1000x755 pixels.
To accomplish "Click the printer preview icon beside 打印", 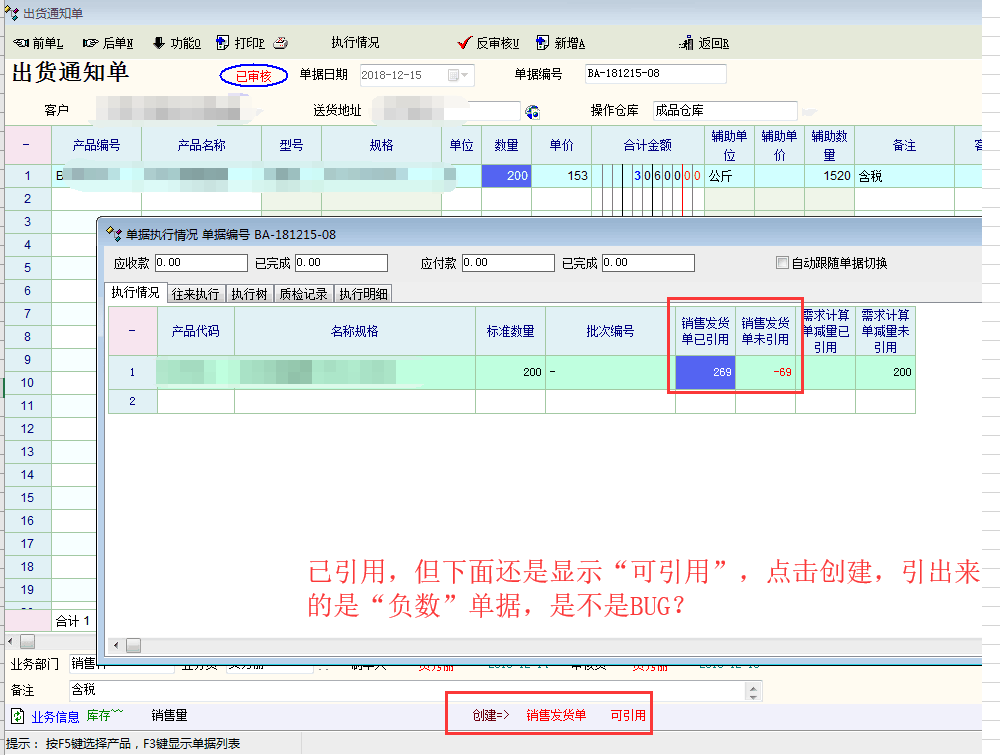I will [x=281, y=43].
